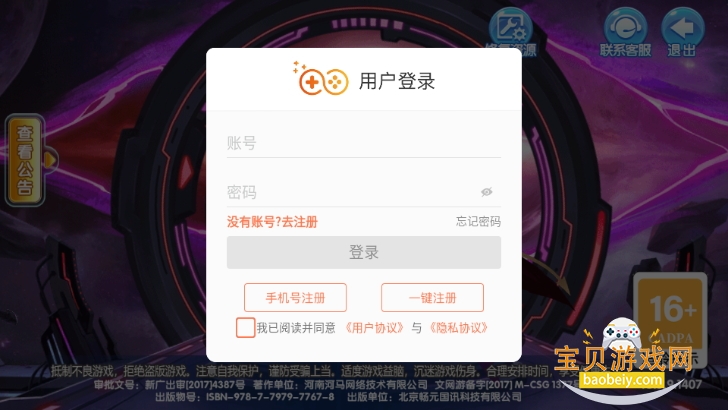Open the 忘记密码 forgot password link
Screen dimensions: 728x410
[x=478, y=221]
